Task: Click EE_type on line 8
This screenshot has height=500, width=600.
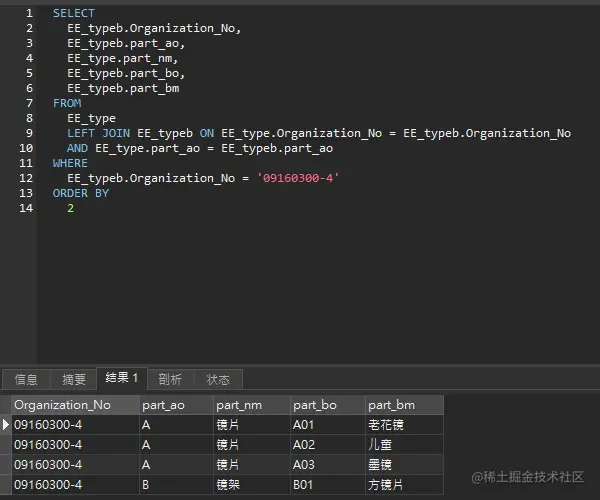Action: coord(91,118)
